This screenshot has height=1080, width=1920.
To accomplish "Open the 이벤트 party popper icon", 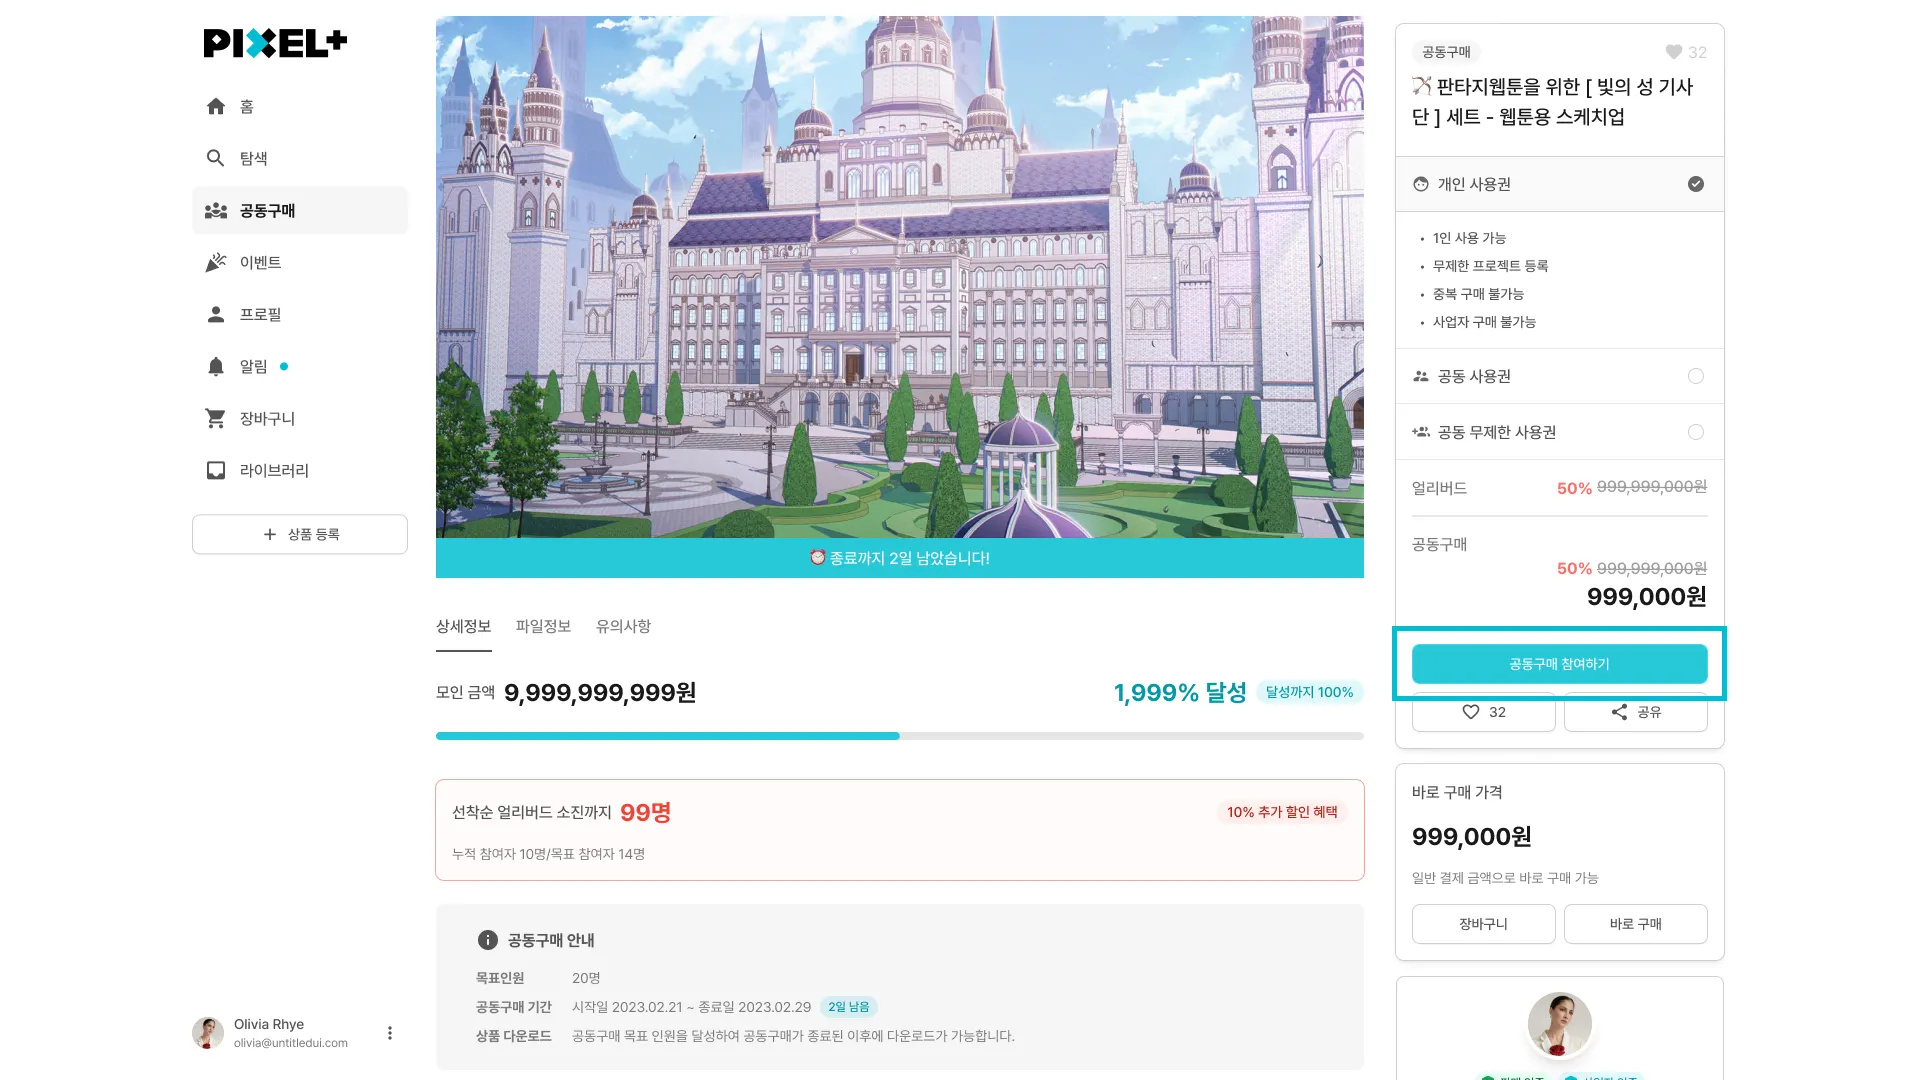I will [x=216, y=262].
